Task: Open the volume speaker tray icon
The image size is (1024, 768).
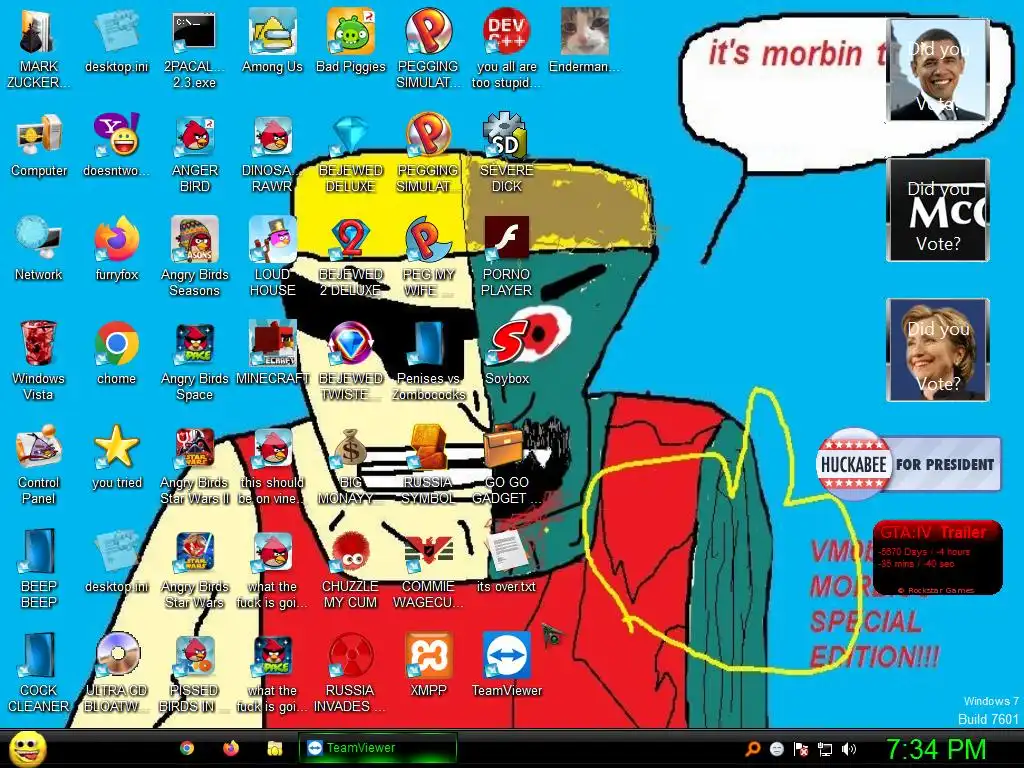Action: tap(849, 749)
